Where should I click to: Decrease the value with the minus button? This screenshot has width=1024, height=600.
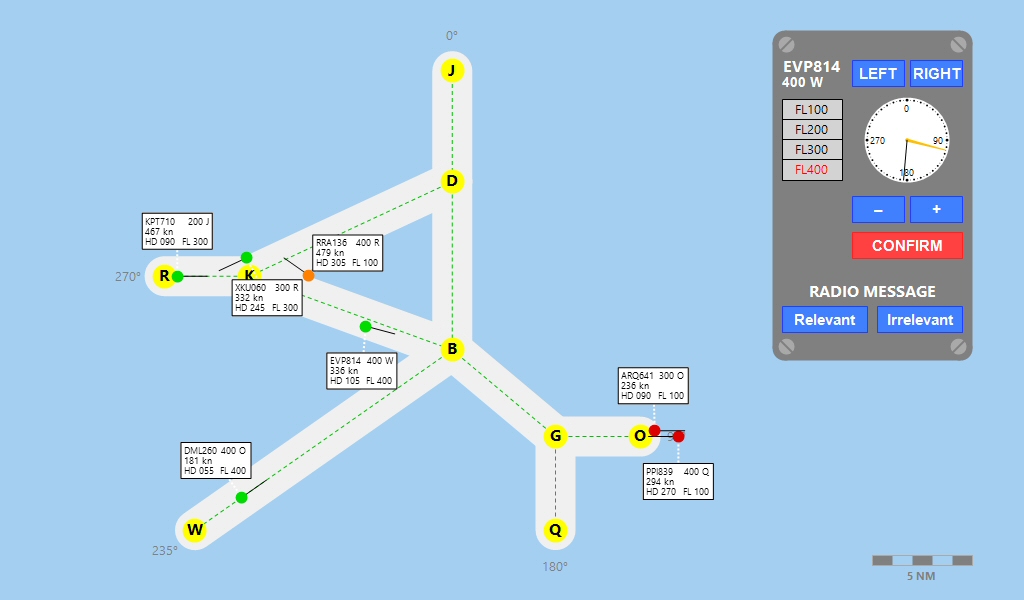click(878, 209)
